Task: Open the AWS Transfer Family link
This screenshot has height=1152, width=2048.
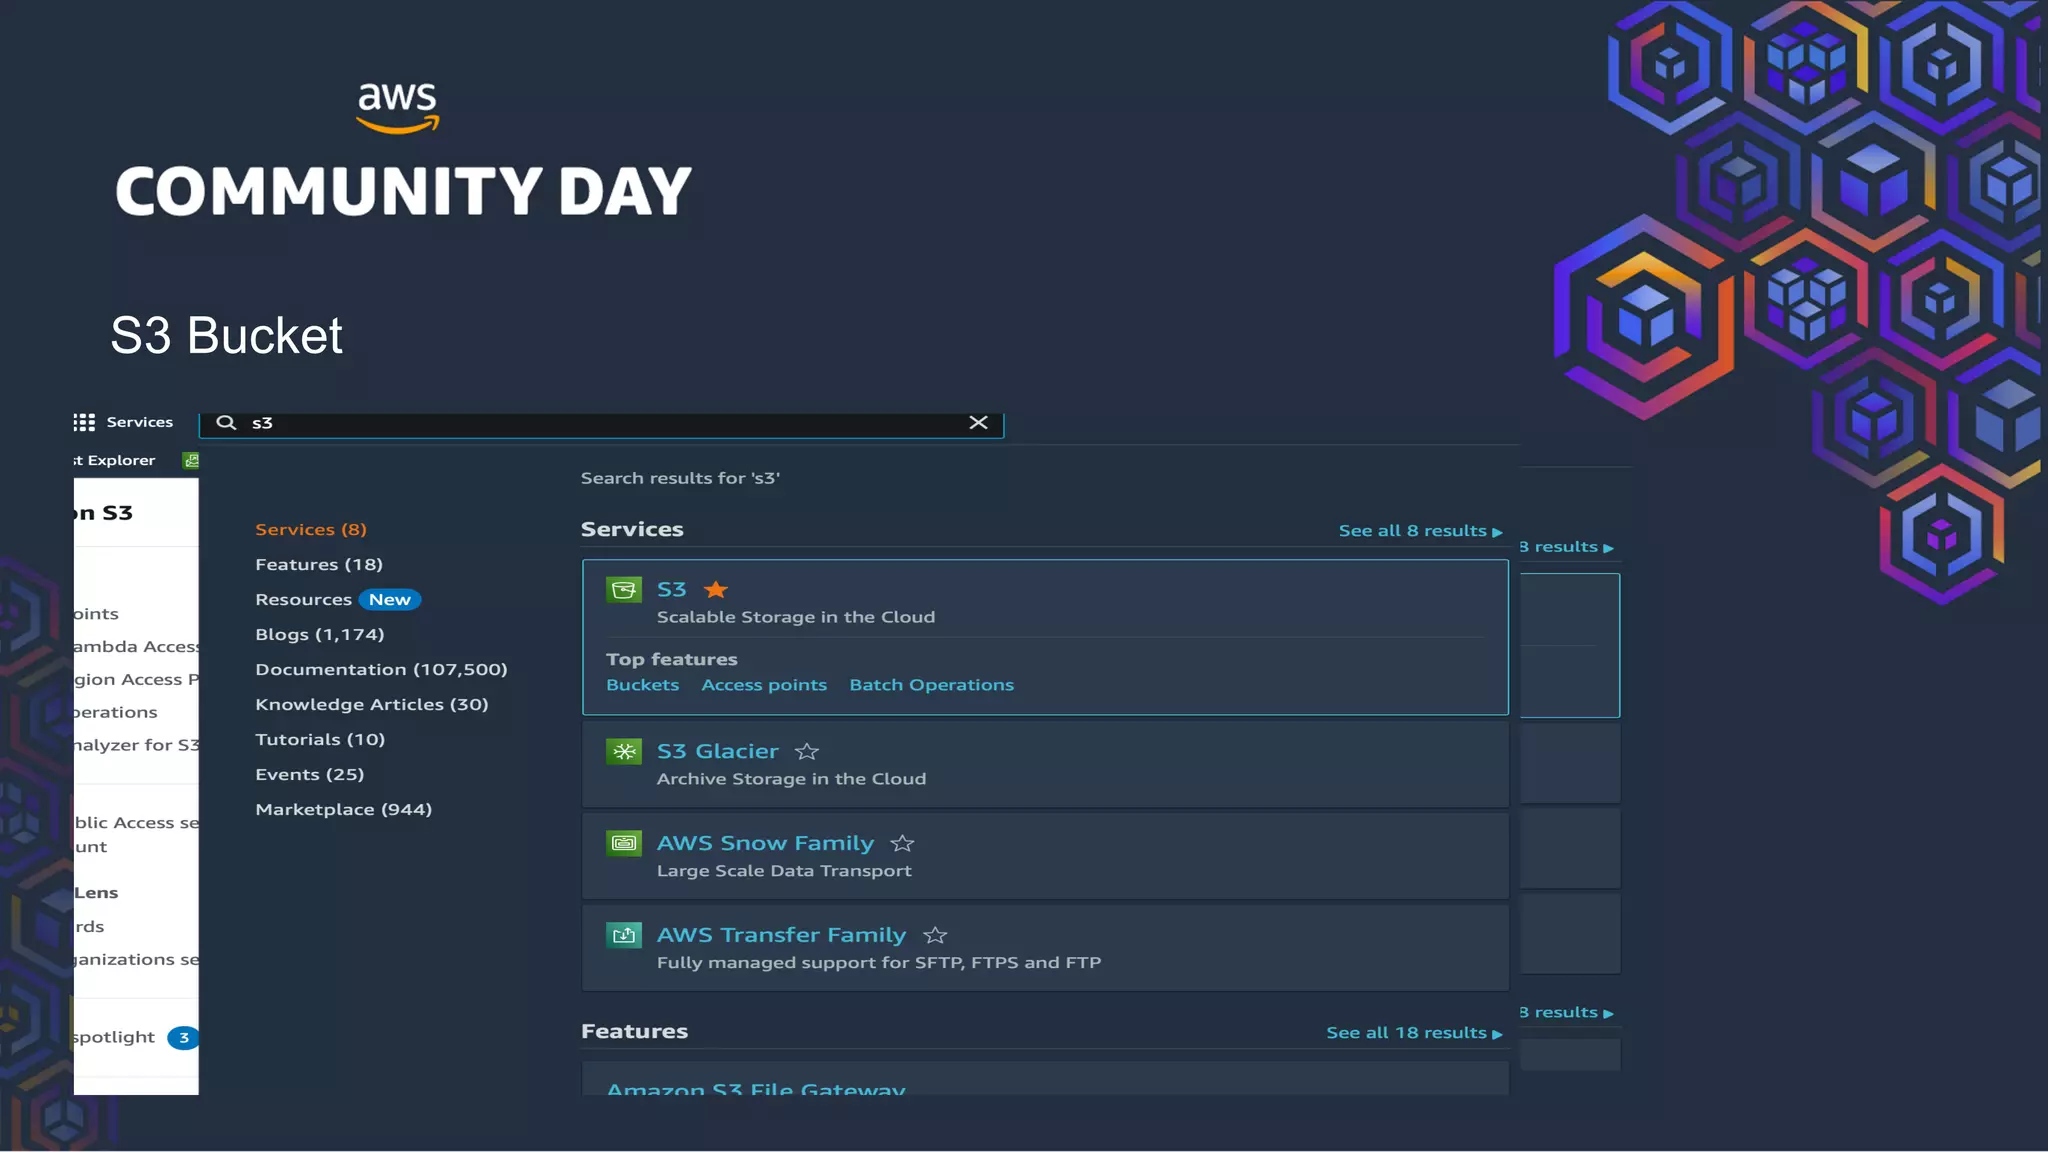Action: point(781,935)
